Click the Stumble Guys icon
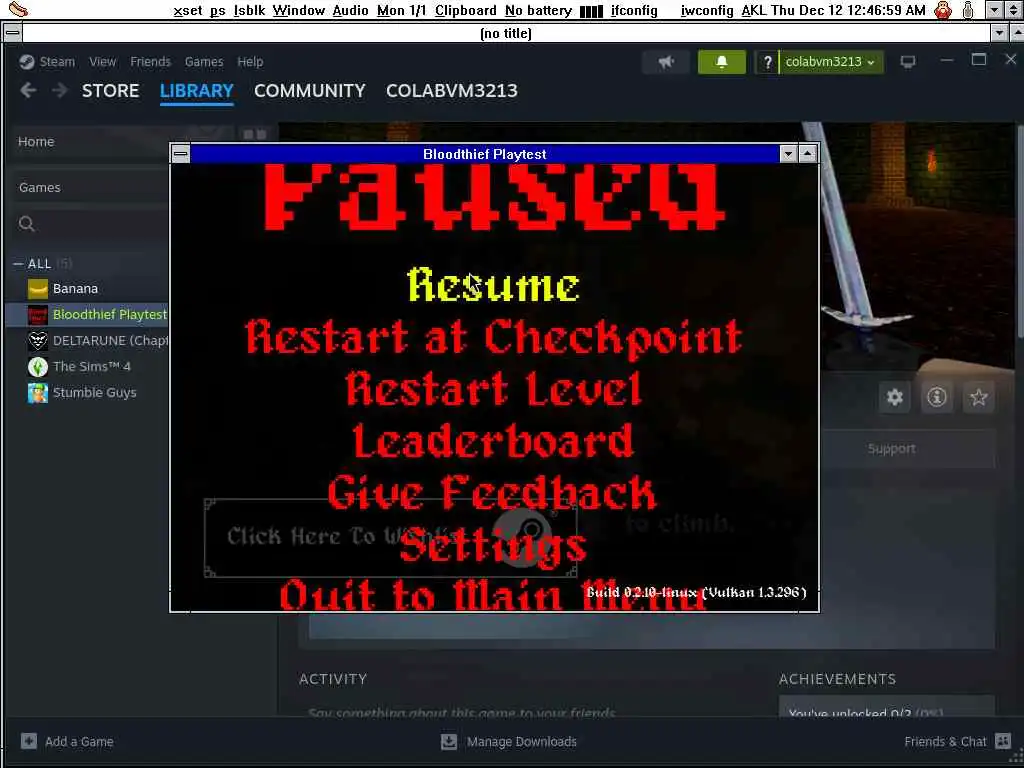Screen dimensions: 1024x768 (38, 392)
